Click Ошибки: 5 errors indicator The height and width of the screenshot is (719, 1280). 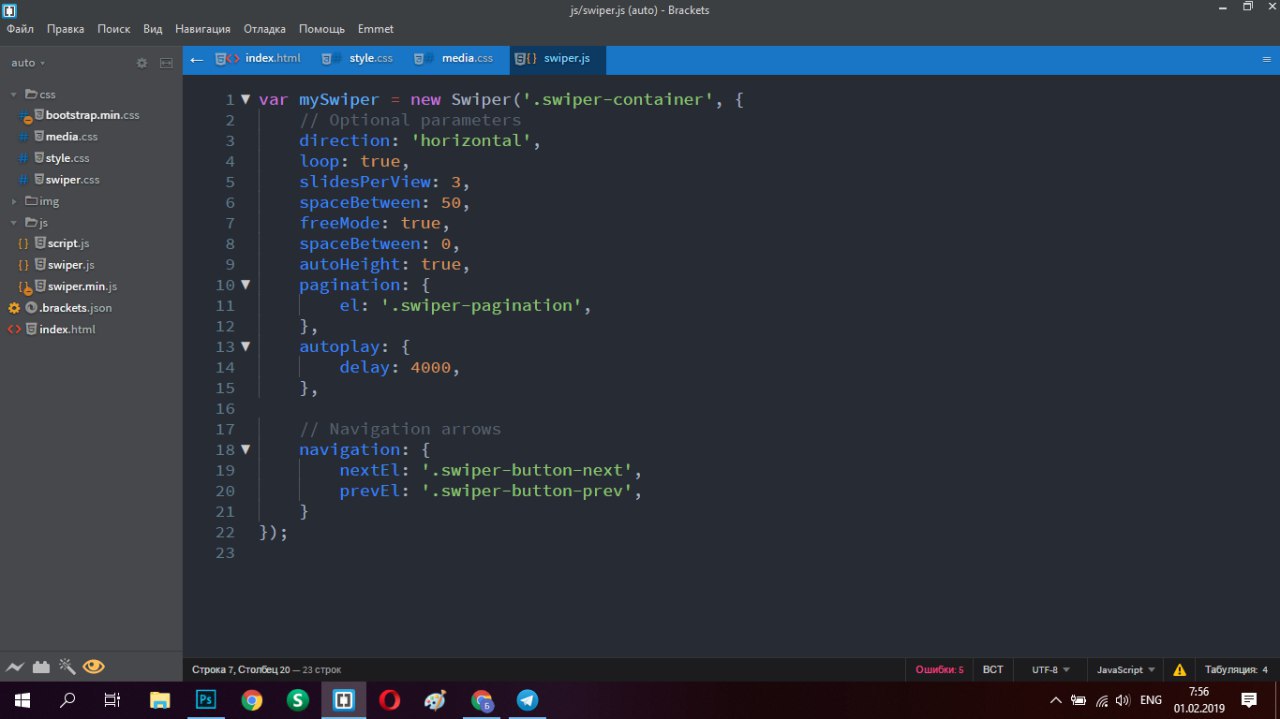click(940, 669)
